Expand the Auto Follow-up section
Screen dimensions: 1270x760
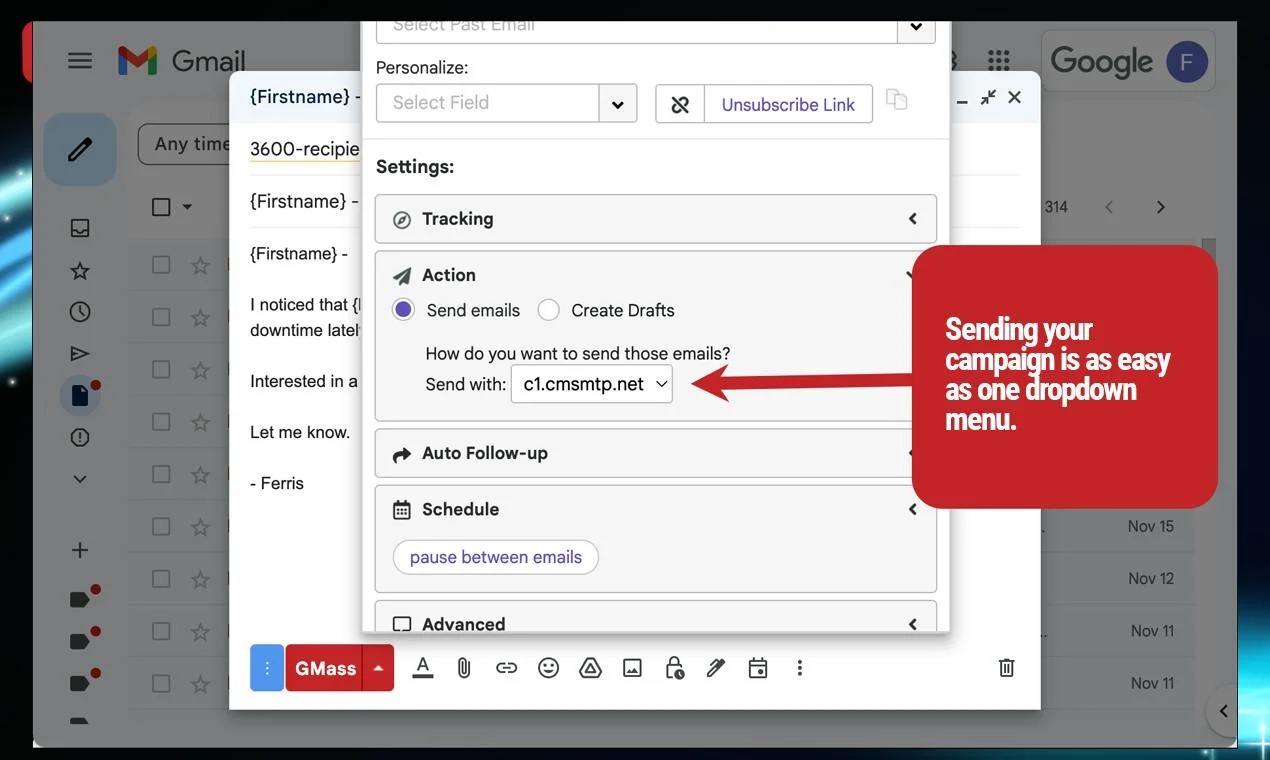(x=656, y=453)
